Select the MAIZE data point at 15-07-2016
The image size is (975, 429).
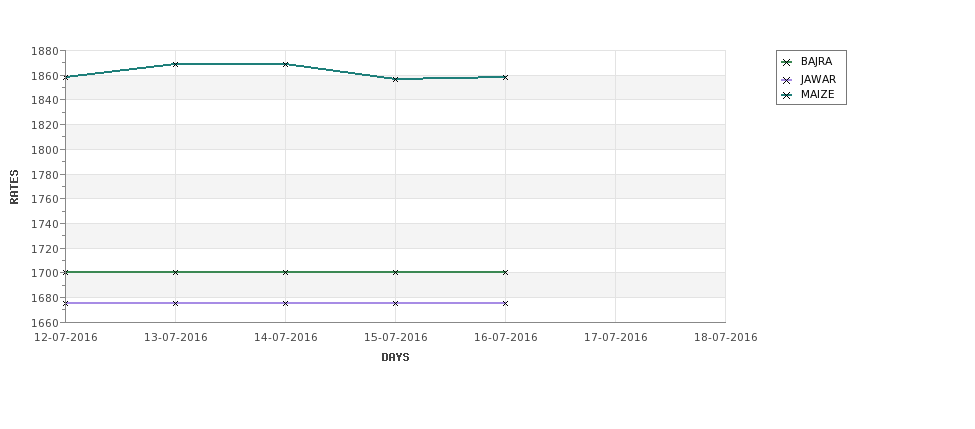click(395, 79)
